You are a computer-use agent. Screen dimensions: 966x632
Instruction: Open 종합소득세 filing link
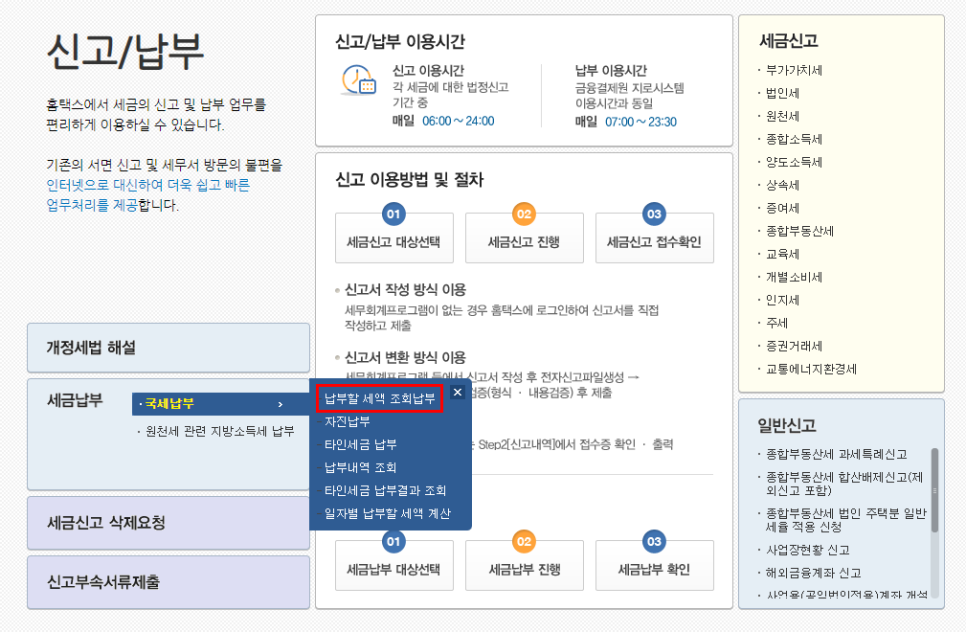794,139
